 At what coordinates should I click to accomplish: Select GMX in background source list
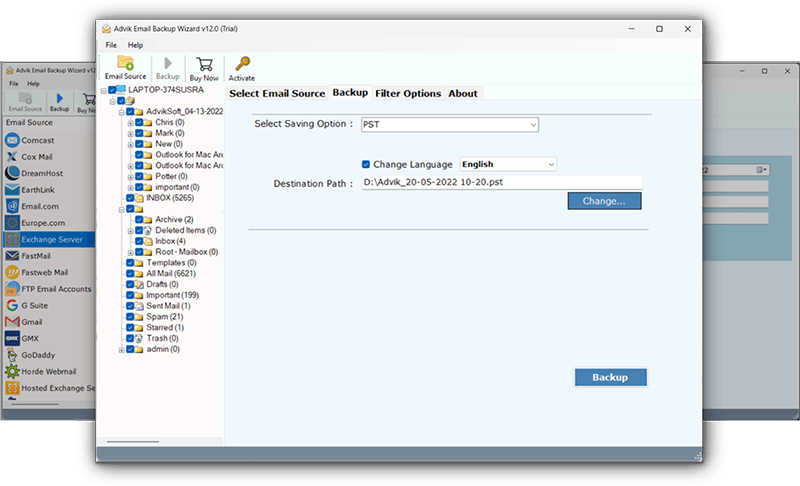coord(30,338)
